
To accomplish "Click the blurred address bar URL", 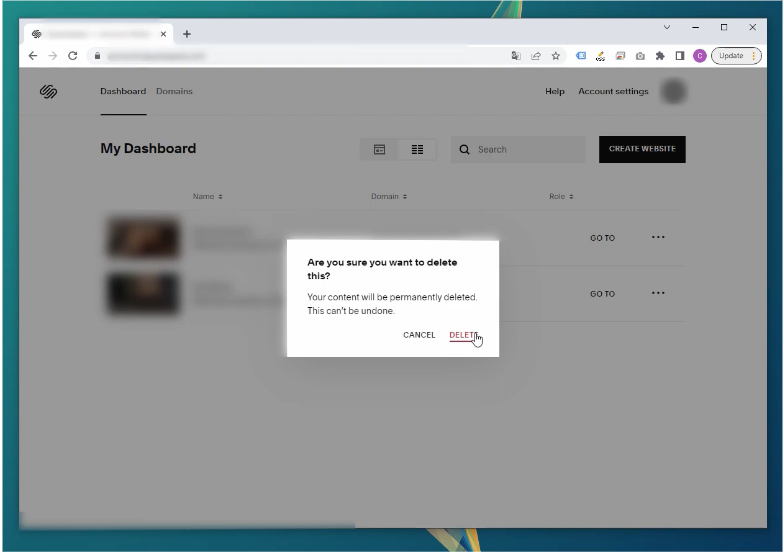I will (156, 56).
